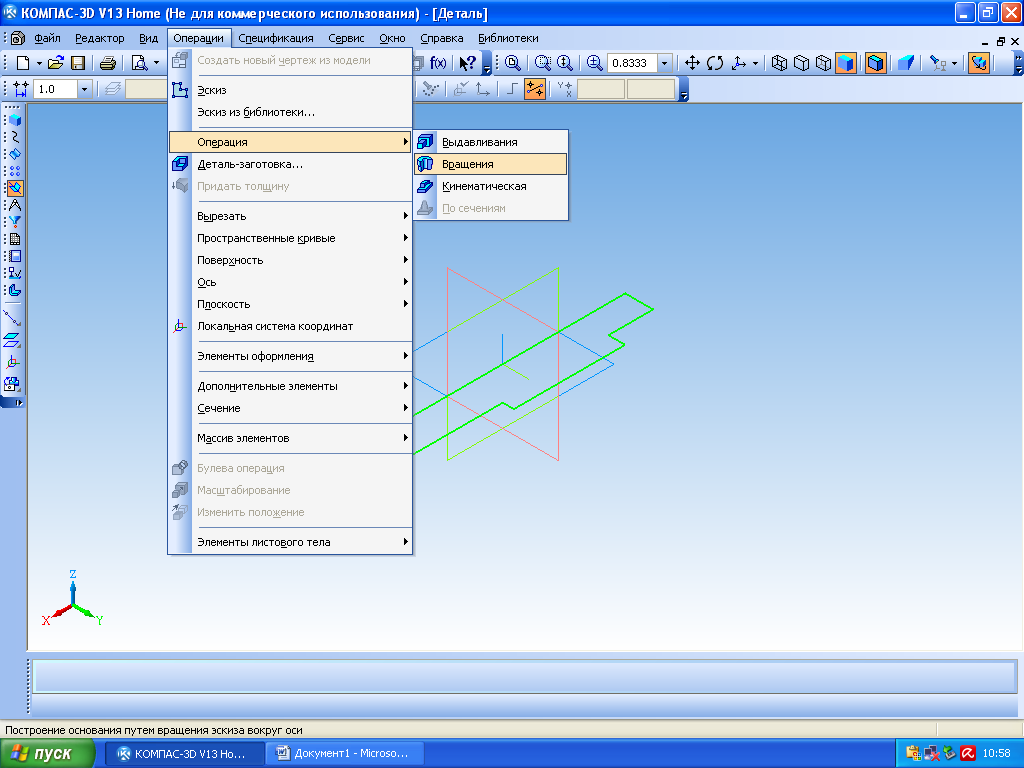Screen dimensions: 1024x768
Task: Open the print preview icon
Action: point(139,63)
